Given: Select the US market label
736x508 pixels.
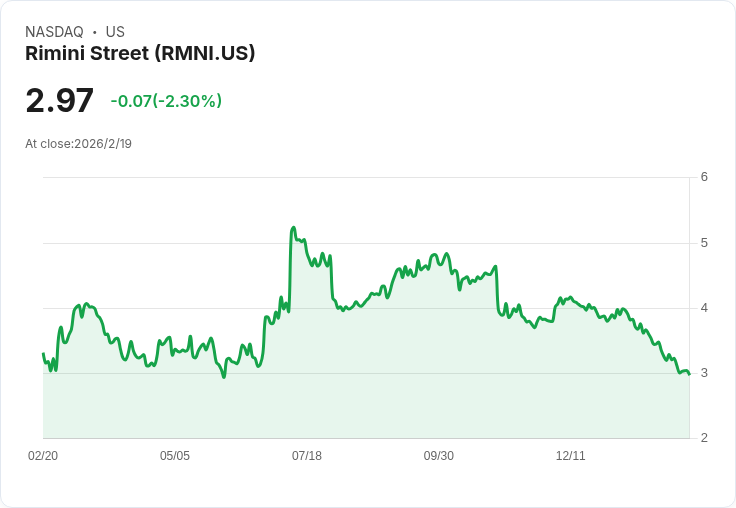Looking at the screenshot, I should click(x=115, y=32).
